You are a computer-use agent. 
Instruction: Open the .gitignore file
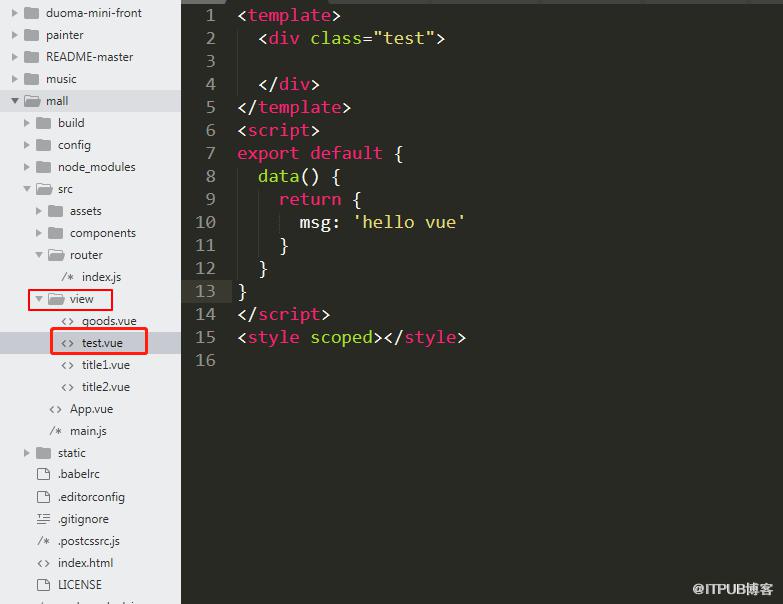83,519
